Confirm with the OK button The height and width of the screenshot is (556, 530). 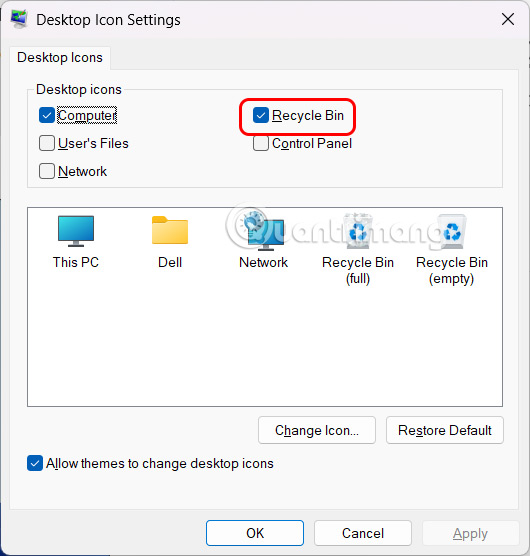[x=255, y=533]
